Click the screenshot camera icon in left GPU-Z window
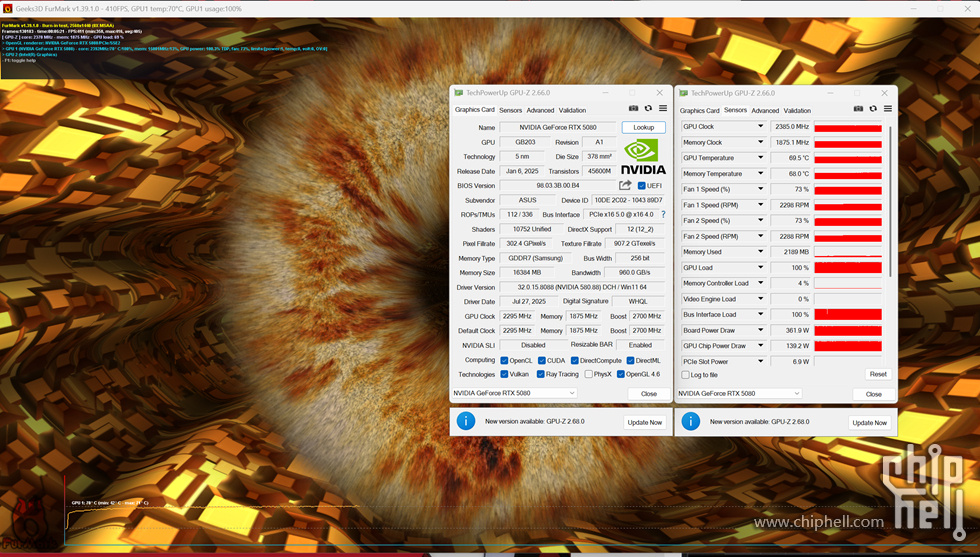This screenshot has width=980, height=557. click(633, 109)
